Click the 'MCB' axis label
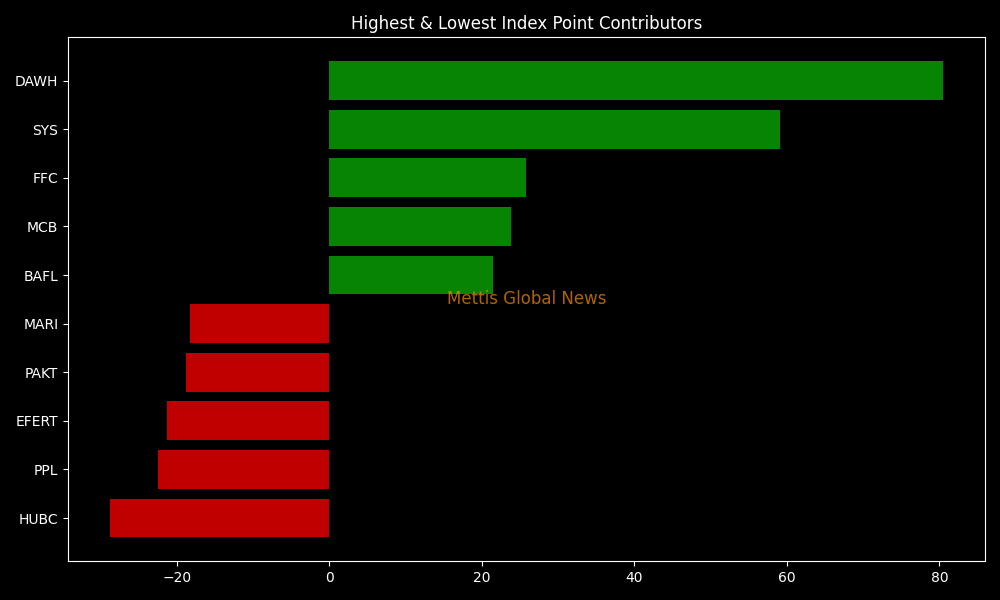The image size is (1000, 600). (x=42, y=228)
